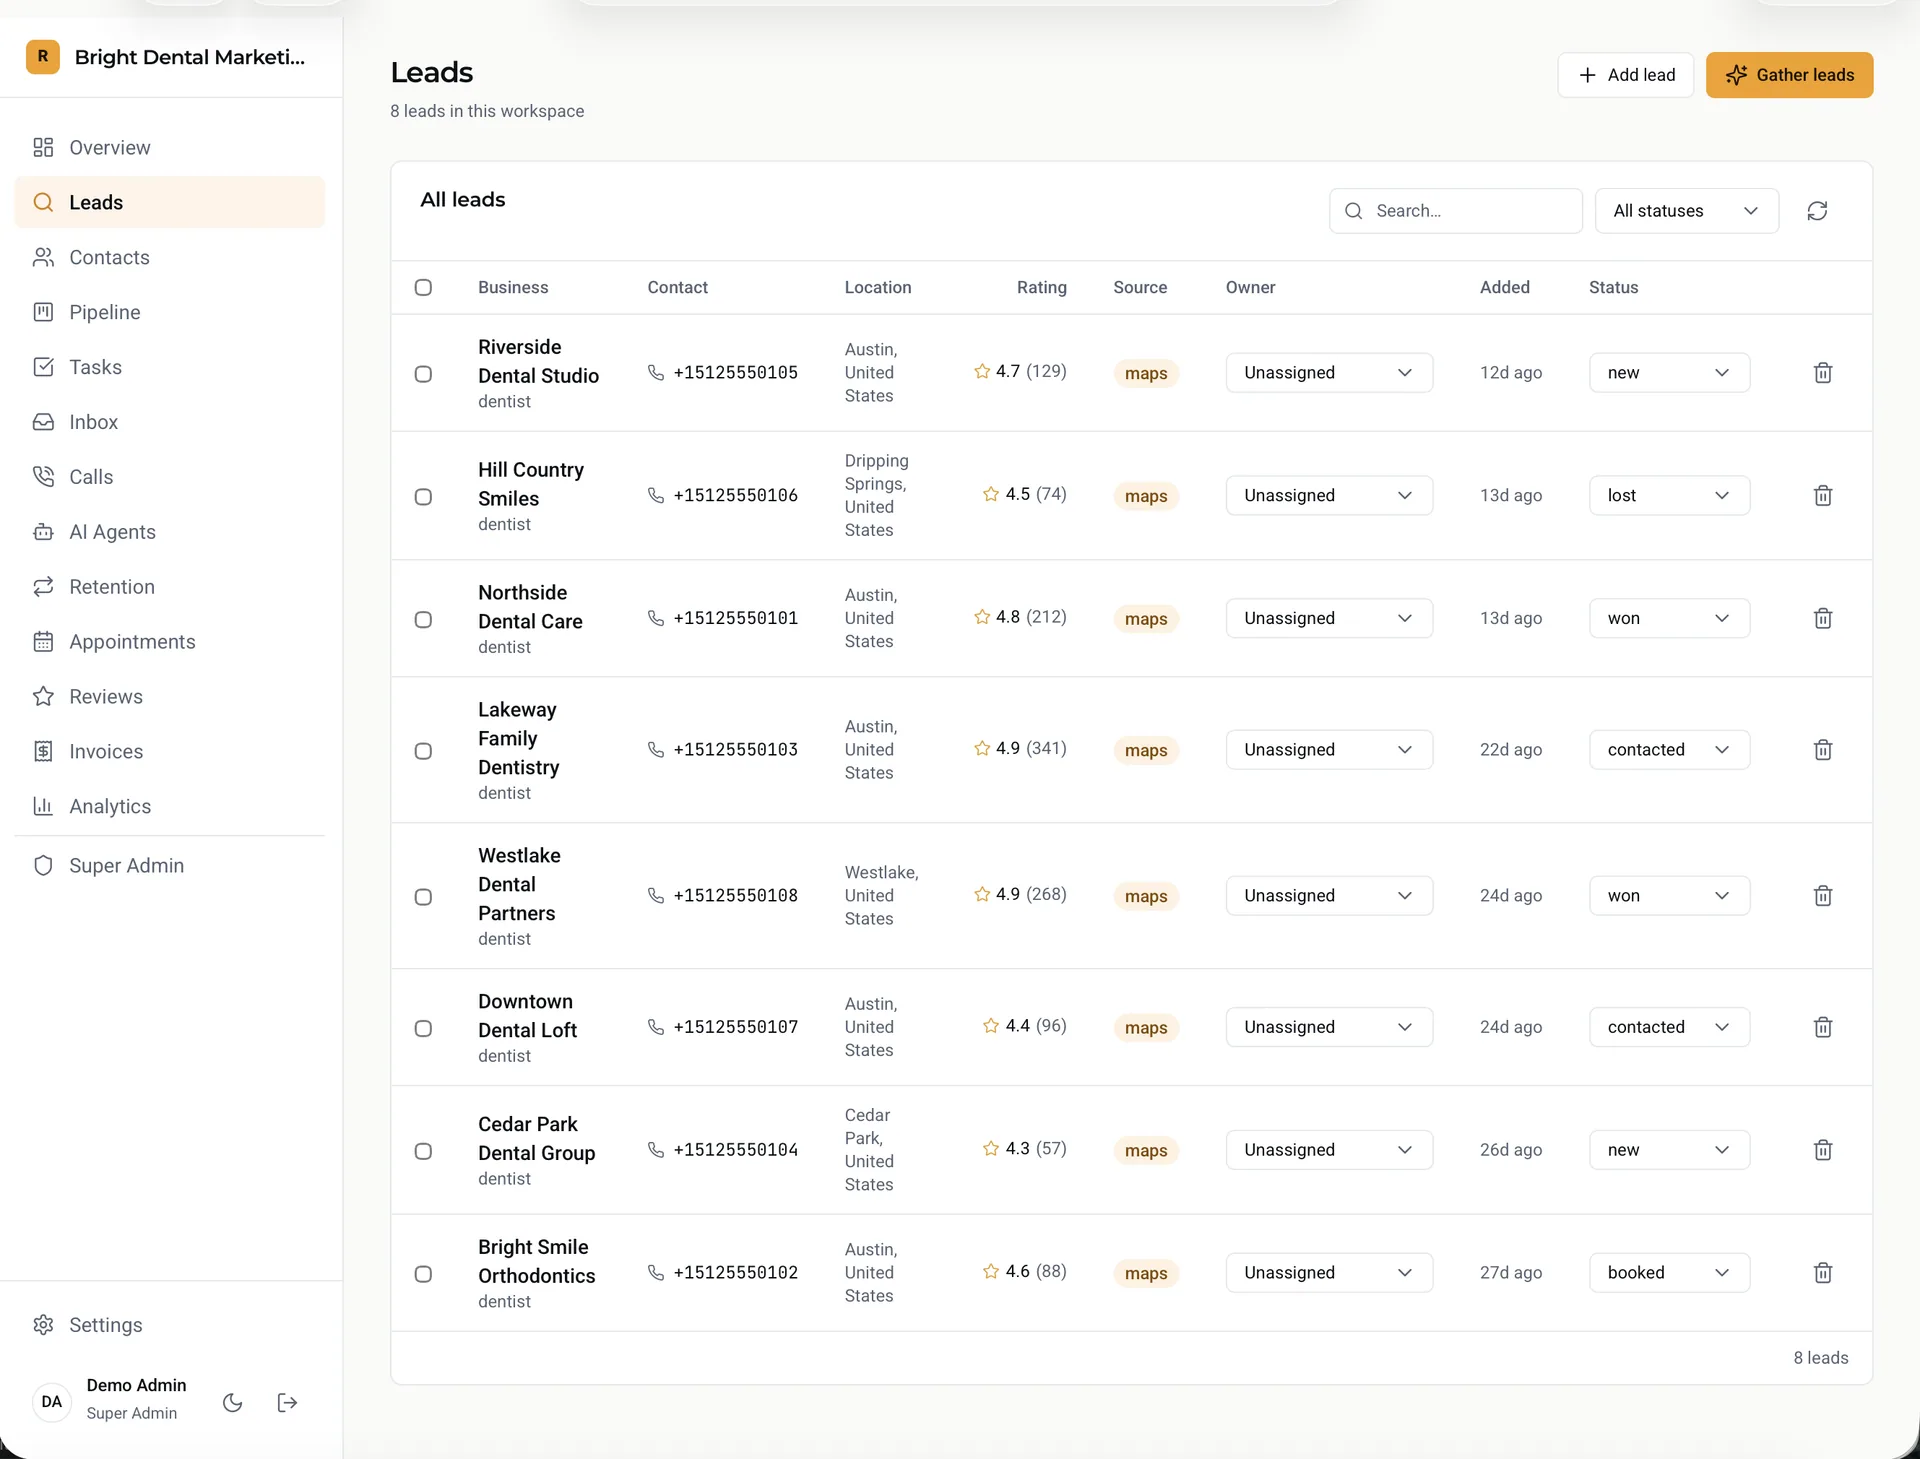This screenshot has width=1920, height=1459.
Task: Select Northside Dental Care checkbox
Action: tap(423, 620)
